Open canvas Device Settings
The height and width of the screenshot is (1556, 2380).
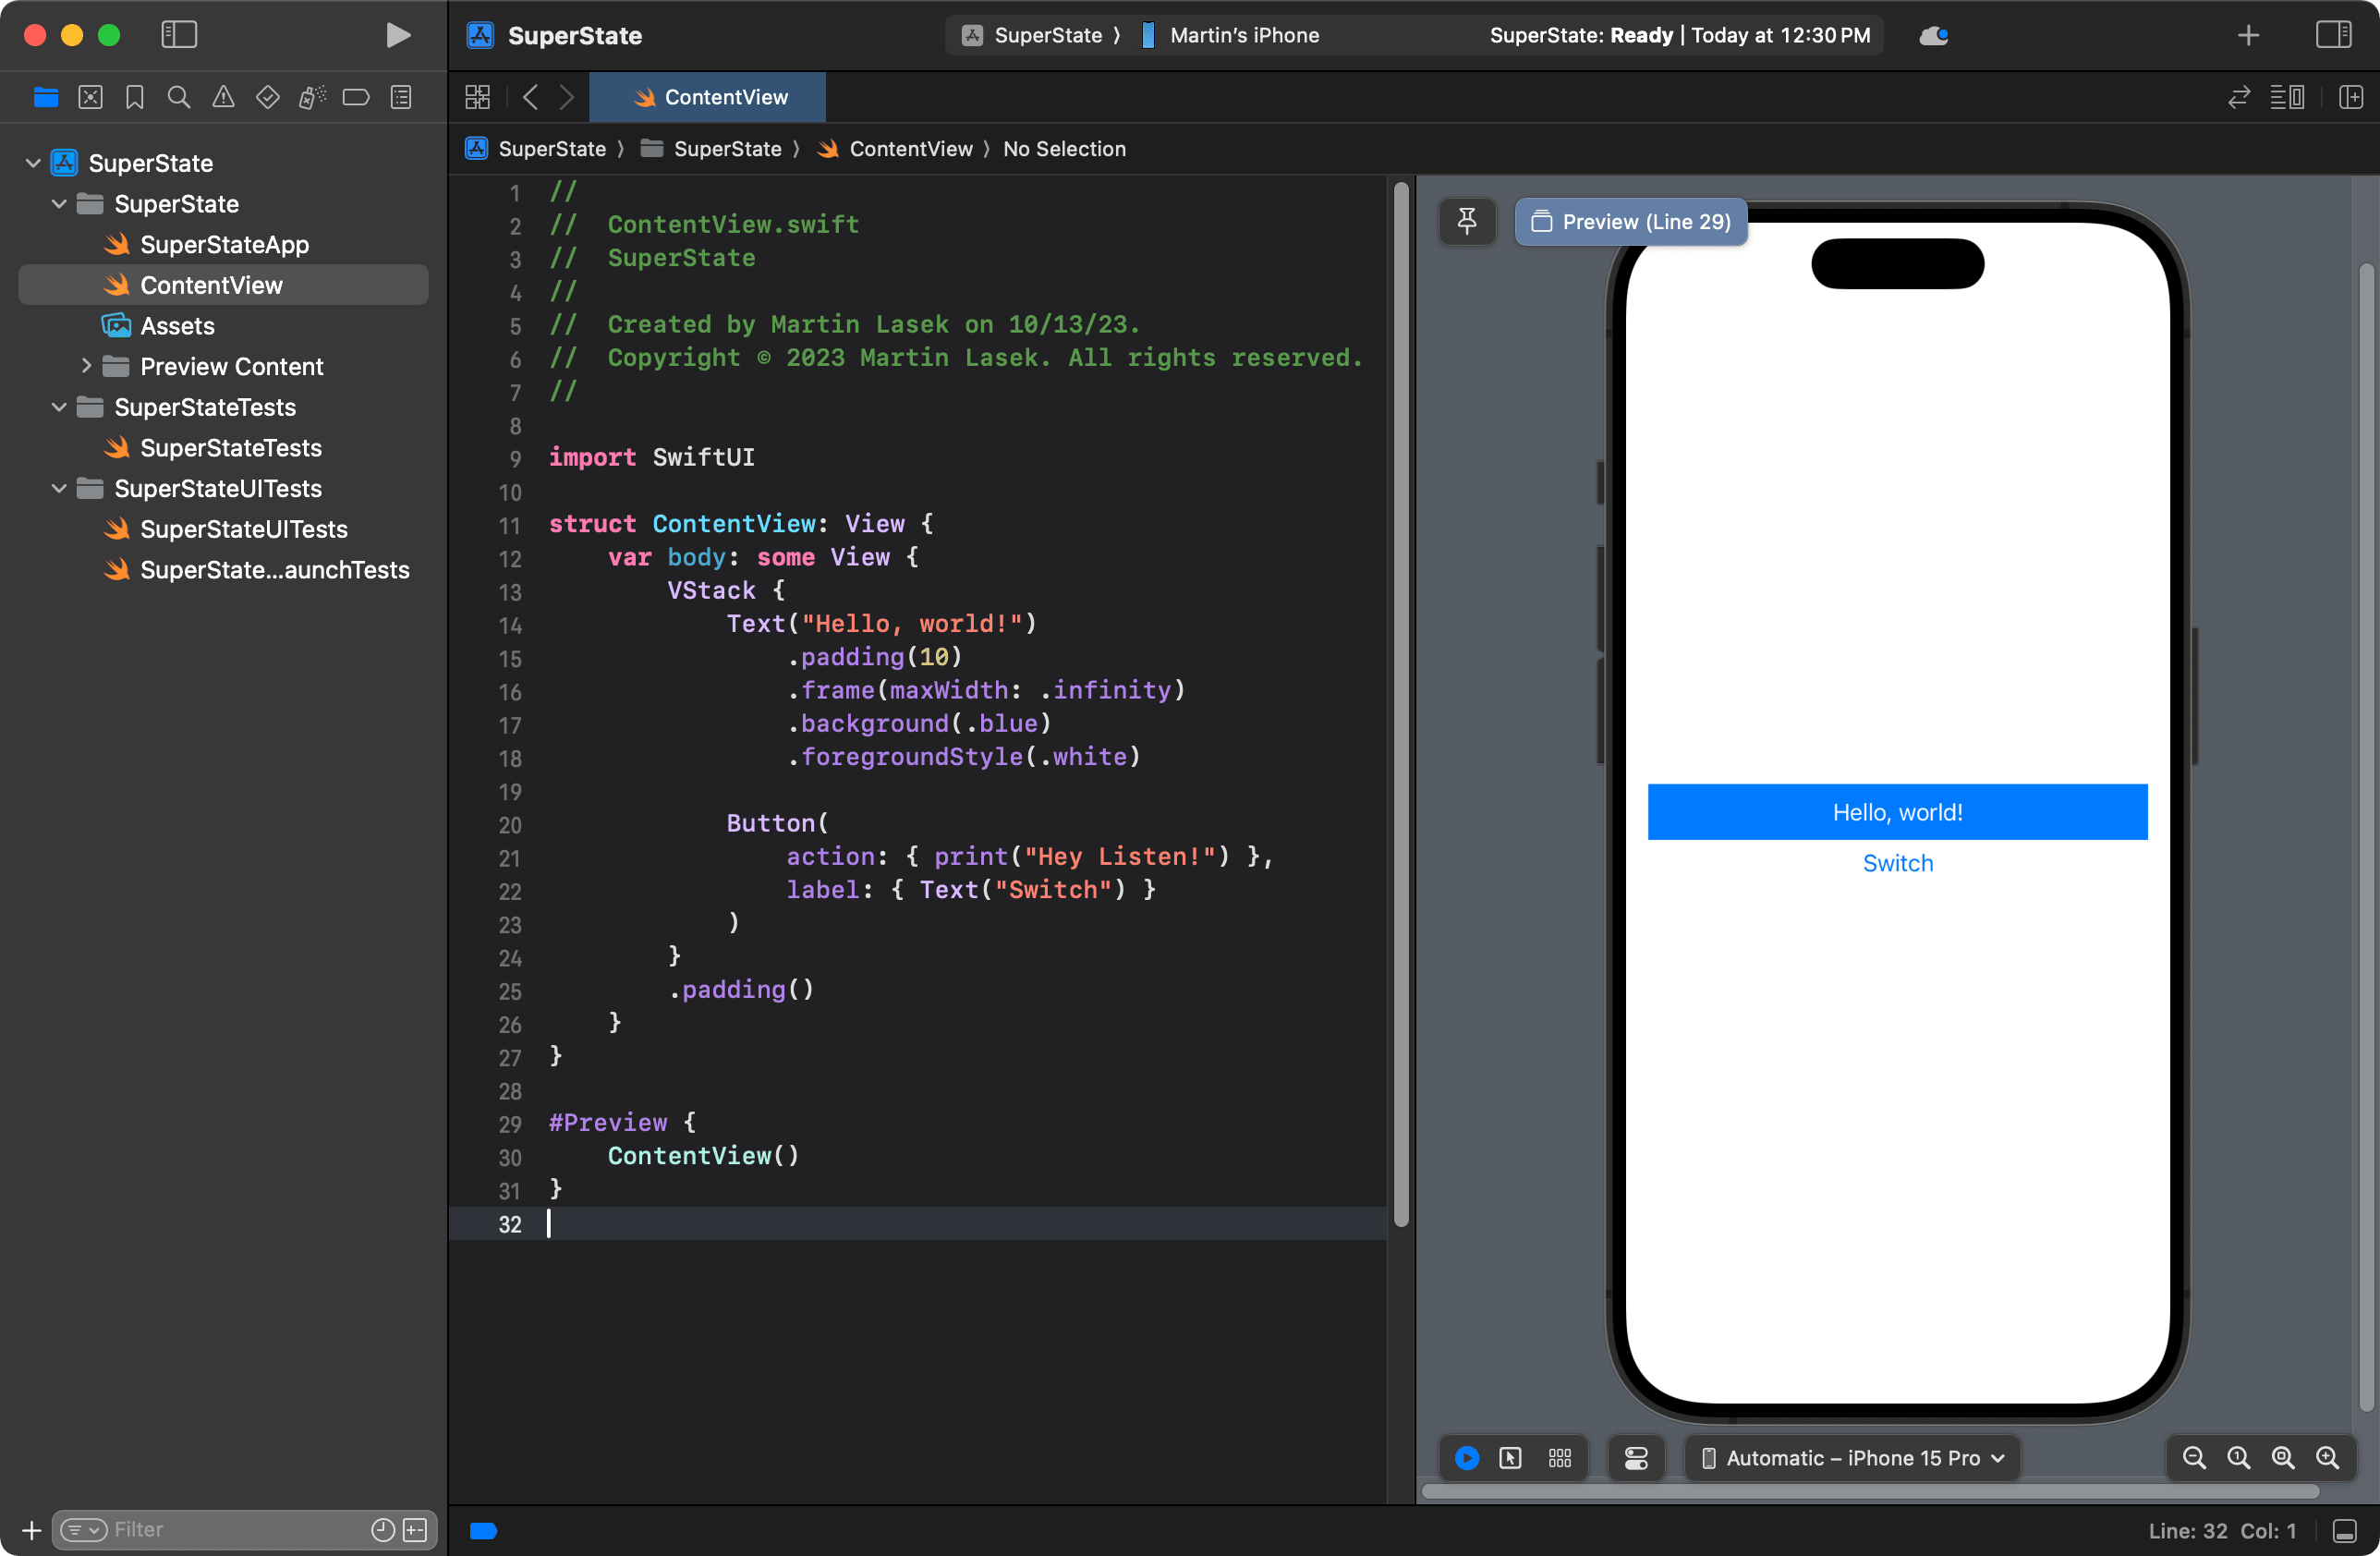point(1636,1458)
